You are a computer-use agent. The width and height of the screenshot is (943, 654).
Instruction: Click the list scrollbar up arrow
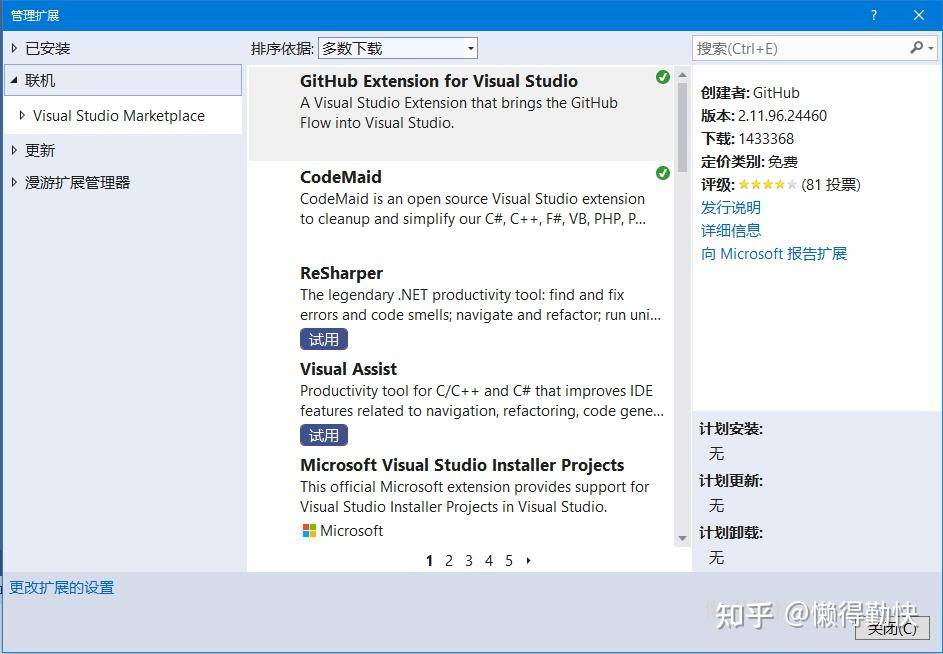(x=682, y=75)
